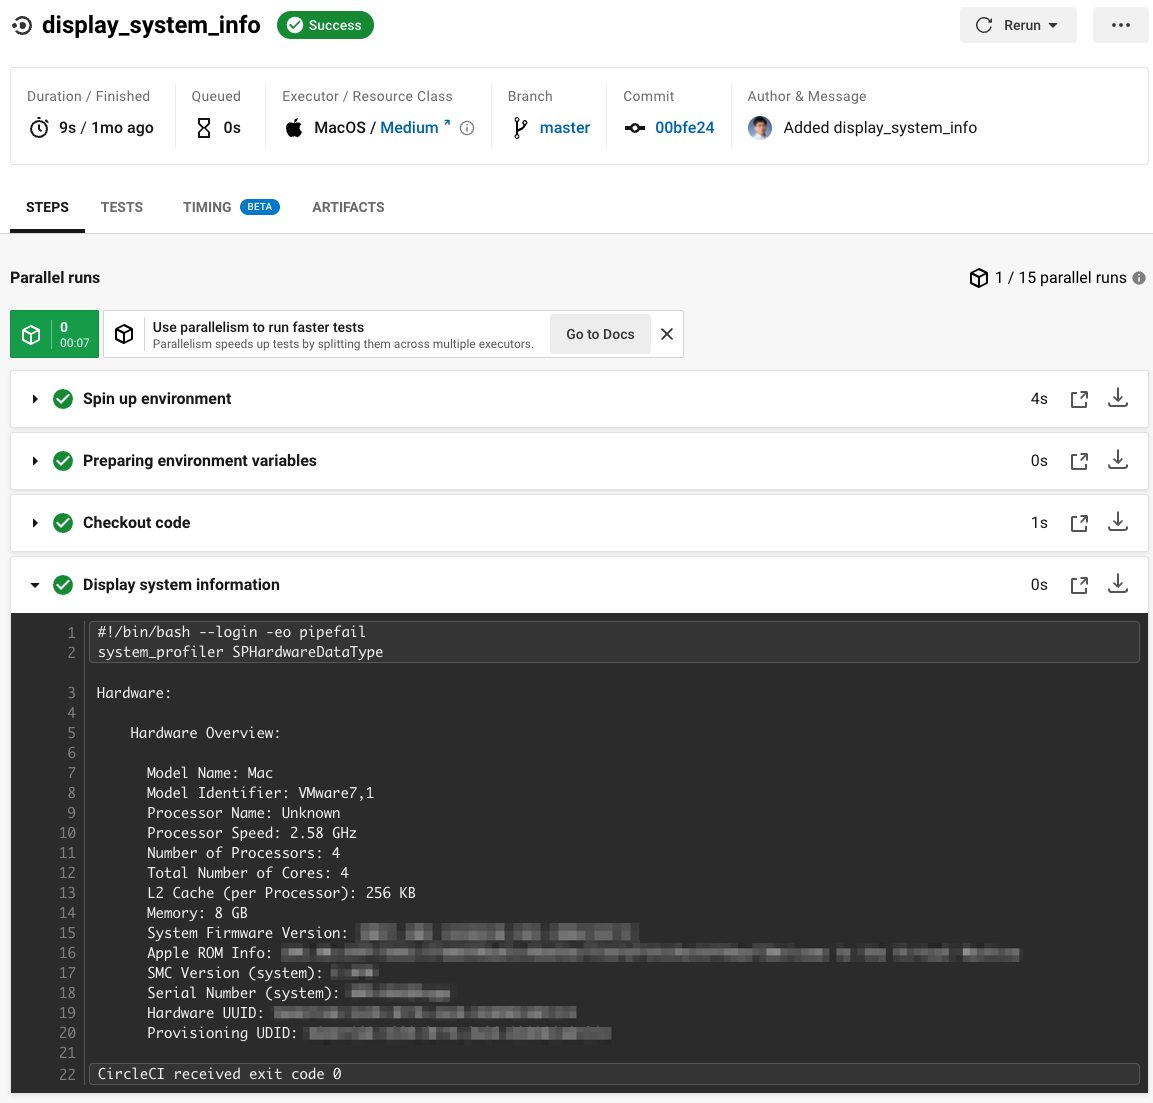Select the master branch label
This screenshot has width=1153, height=1103.
point(564,127)
